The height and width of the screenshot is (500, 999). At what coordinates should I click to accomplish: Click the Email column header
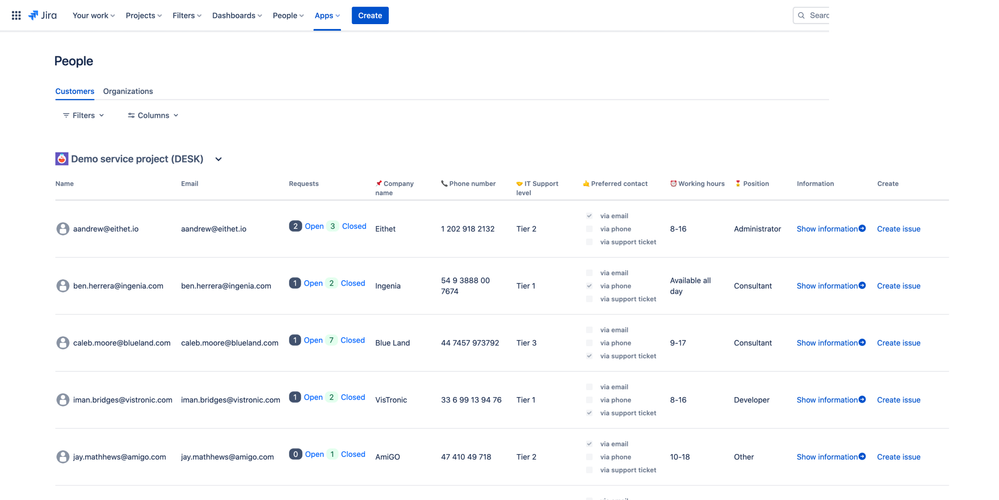tap(189, 183)
